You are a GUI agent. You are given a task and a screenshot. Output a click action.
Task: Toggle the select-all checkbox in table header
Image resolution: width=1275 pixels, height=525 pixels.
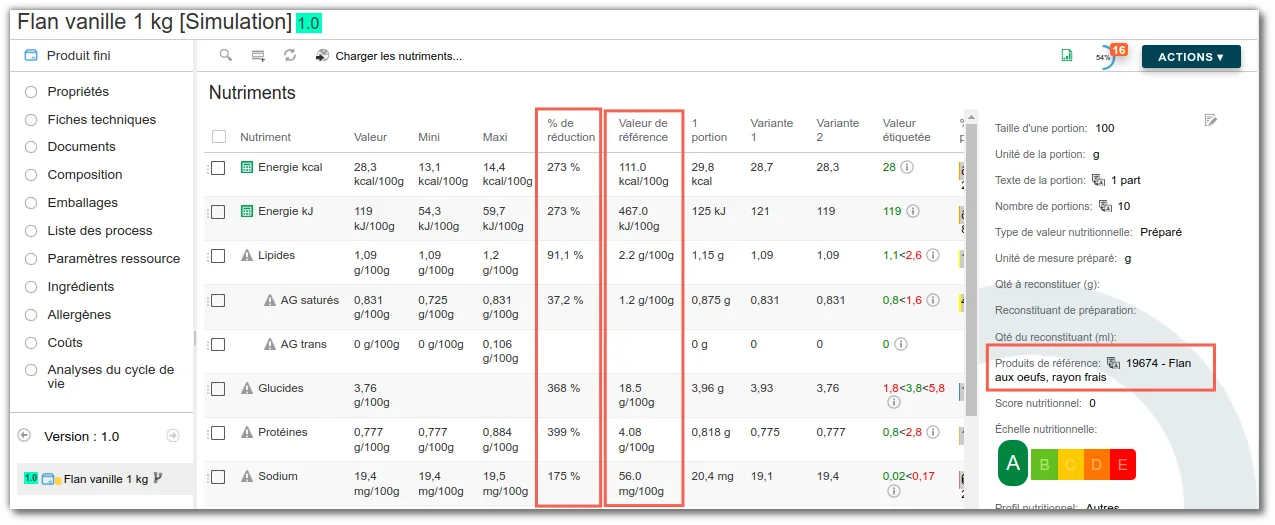219,137
